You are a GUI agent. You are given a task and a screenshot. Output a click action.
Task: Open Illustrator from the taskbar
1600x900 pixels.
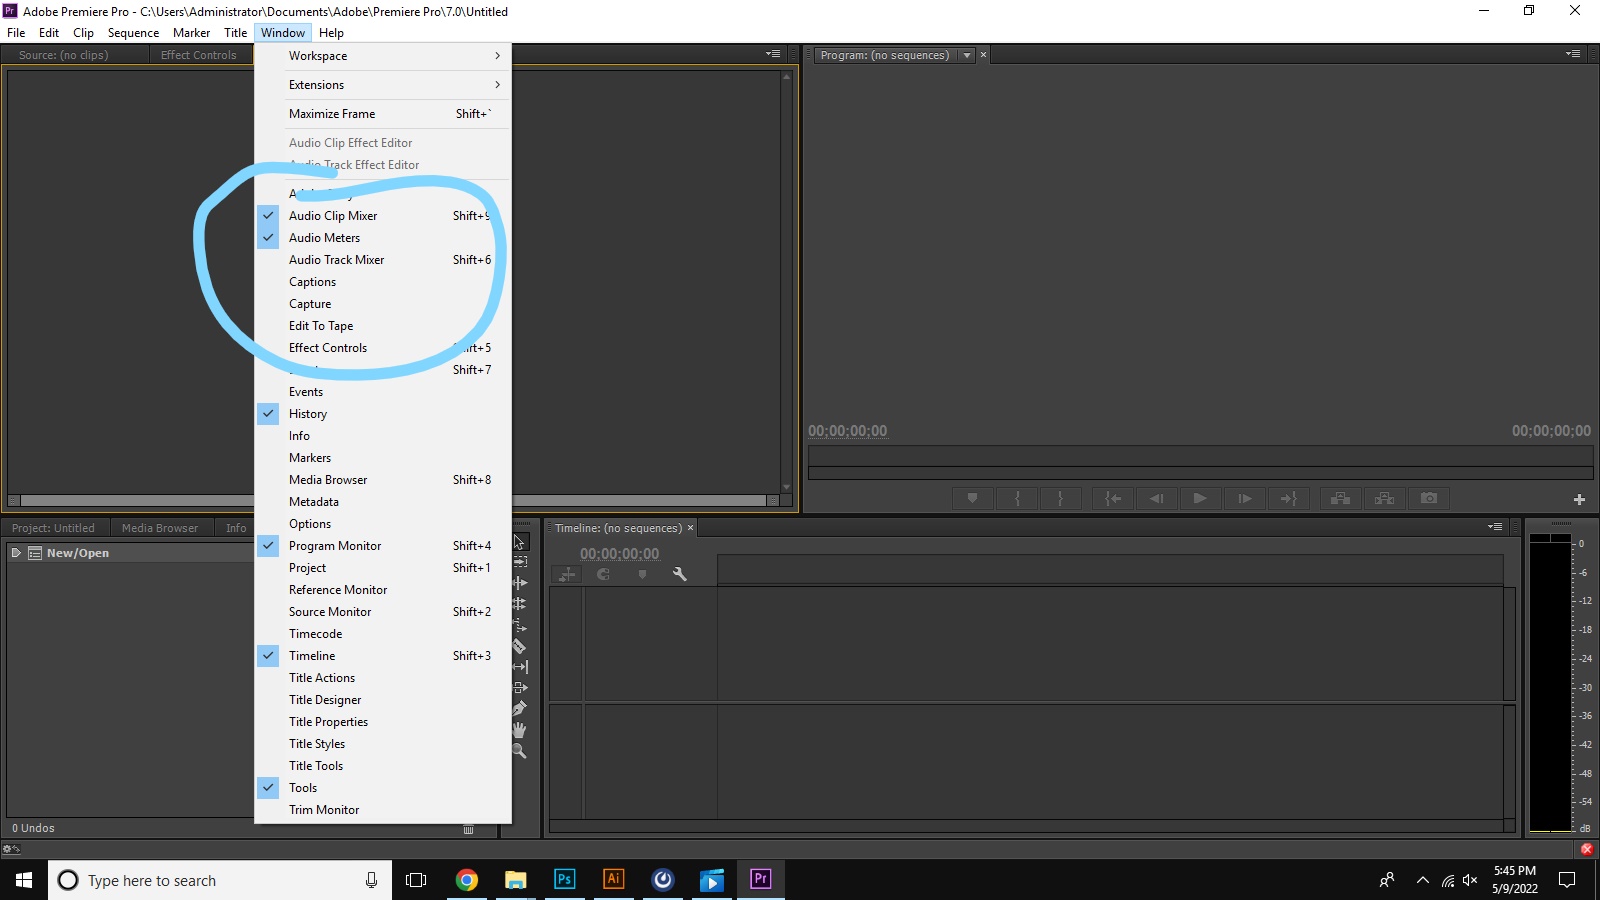[613, 880]
